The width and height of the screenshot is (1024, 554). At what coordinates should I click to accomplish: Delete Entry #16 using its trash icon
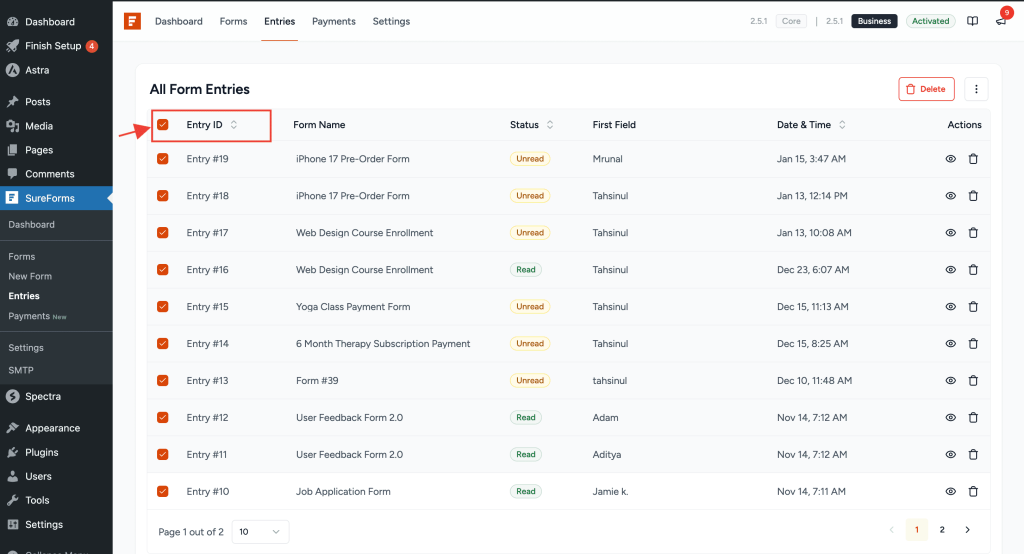pyautogui.click(x=973, y=270)
